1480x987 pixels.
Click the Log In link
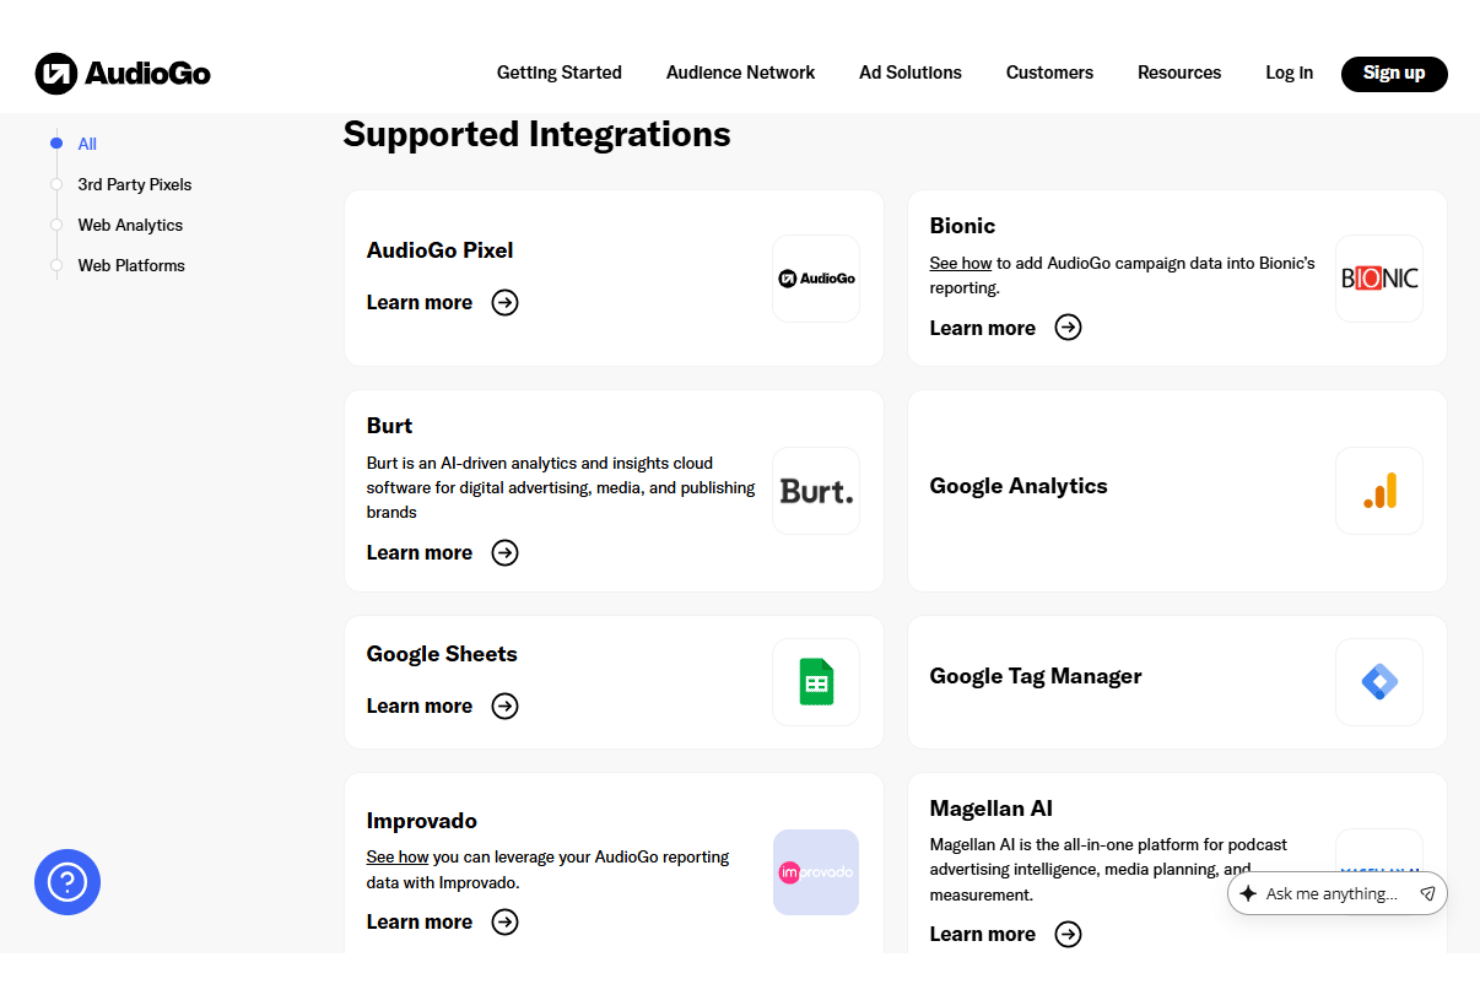point(1289,73)
